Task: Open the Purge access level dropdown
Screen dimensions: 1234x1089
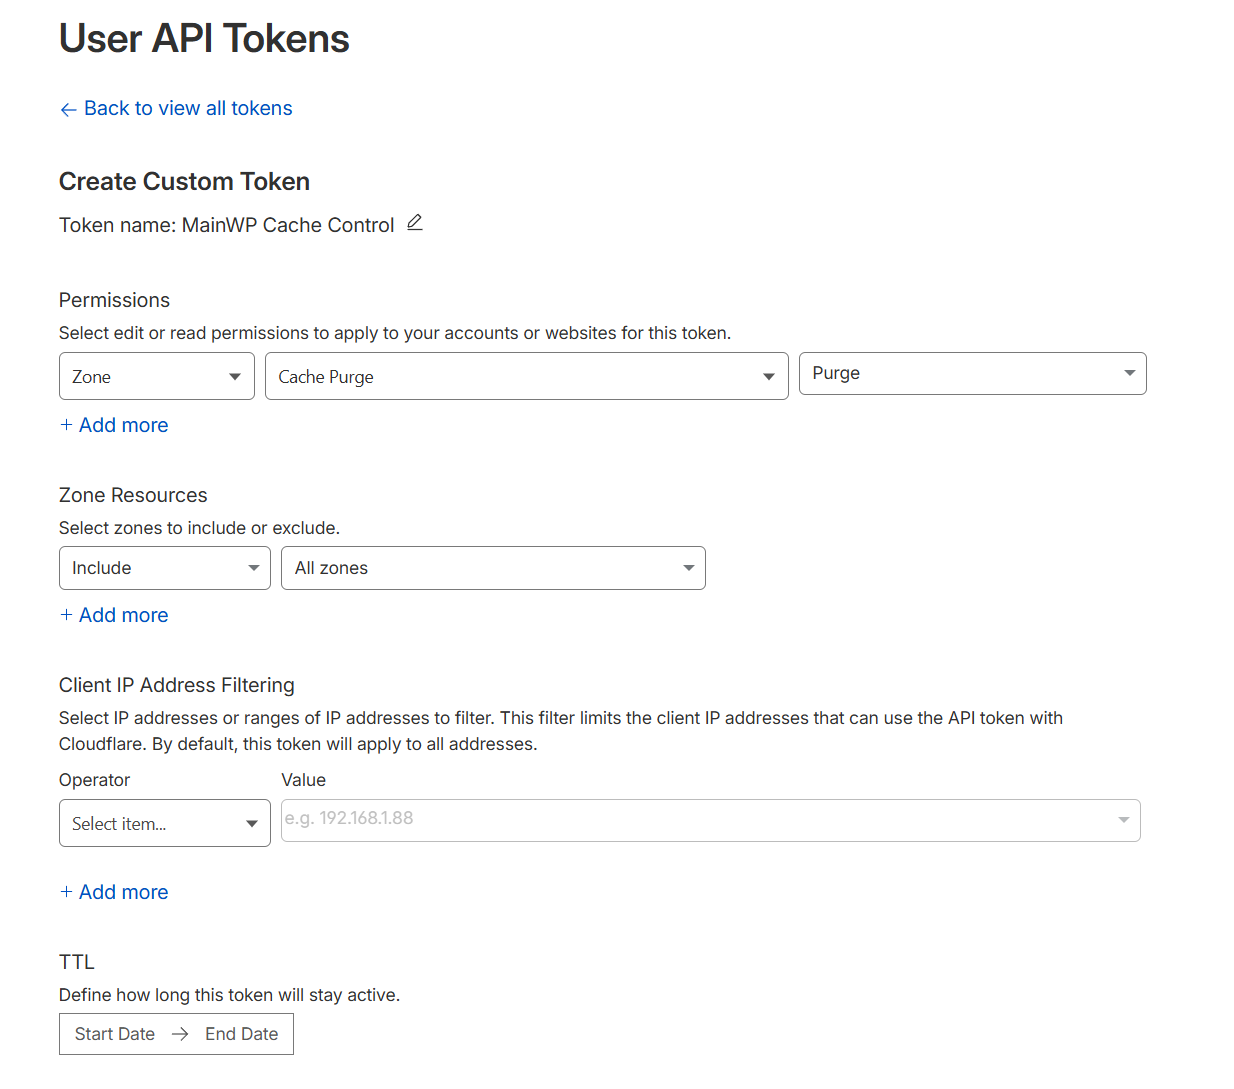Action: point(972,374)
